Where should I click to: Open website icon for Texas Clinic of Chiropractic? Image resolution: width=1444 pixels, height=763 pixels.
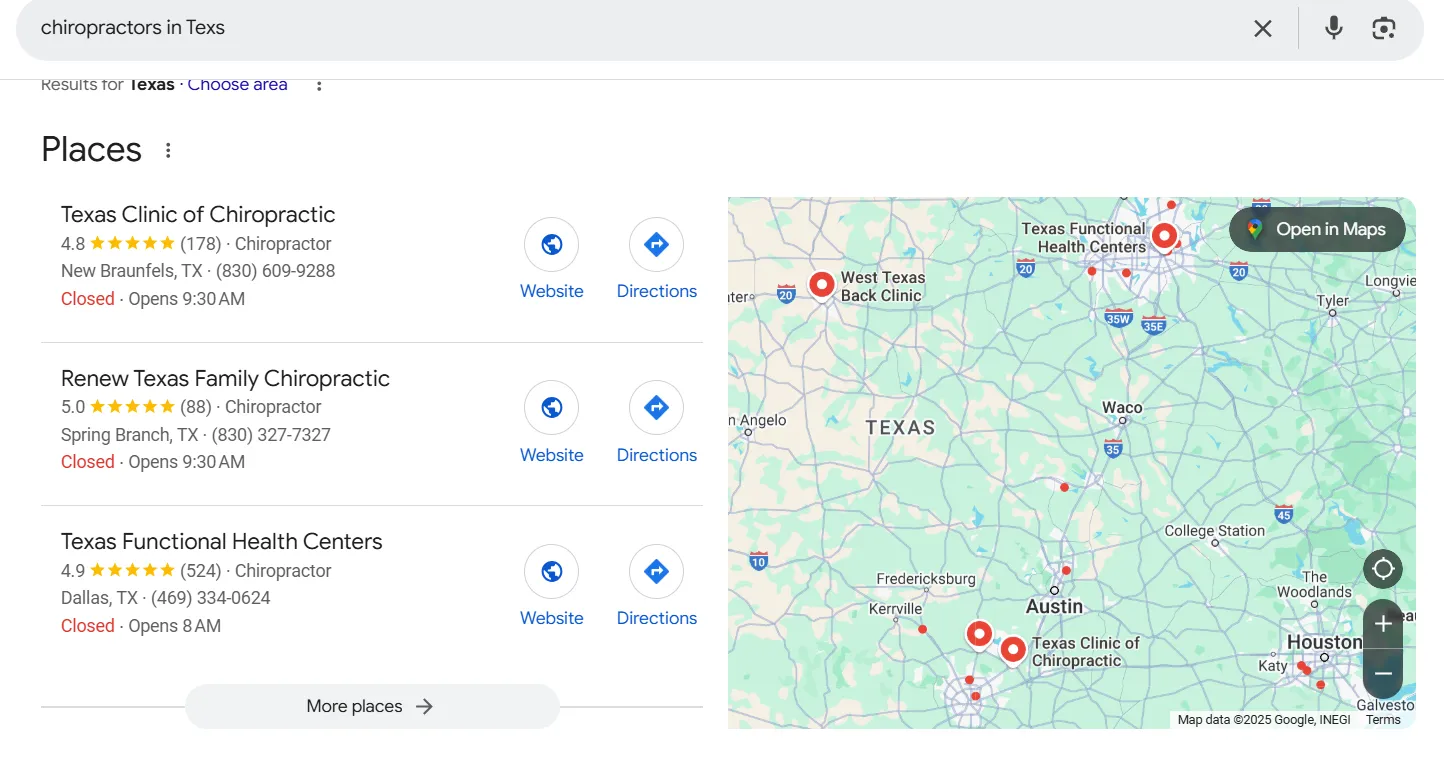pyautogui.click(x=551, y=244)
